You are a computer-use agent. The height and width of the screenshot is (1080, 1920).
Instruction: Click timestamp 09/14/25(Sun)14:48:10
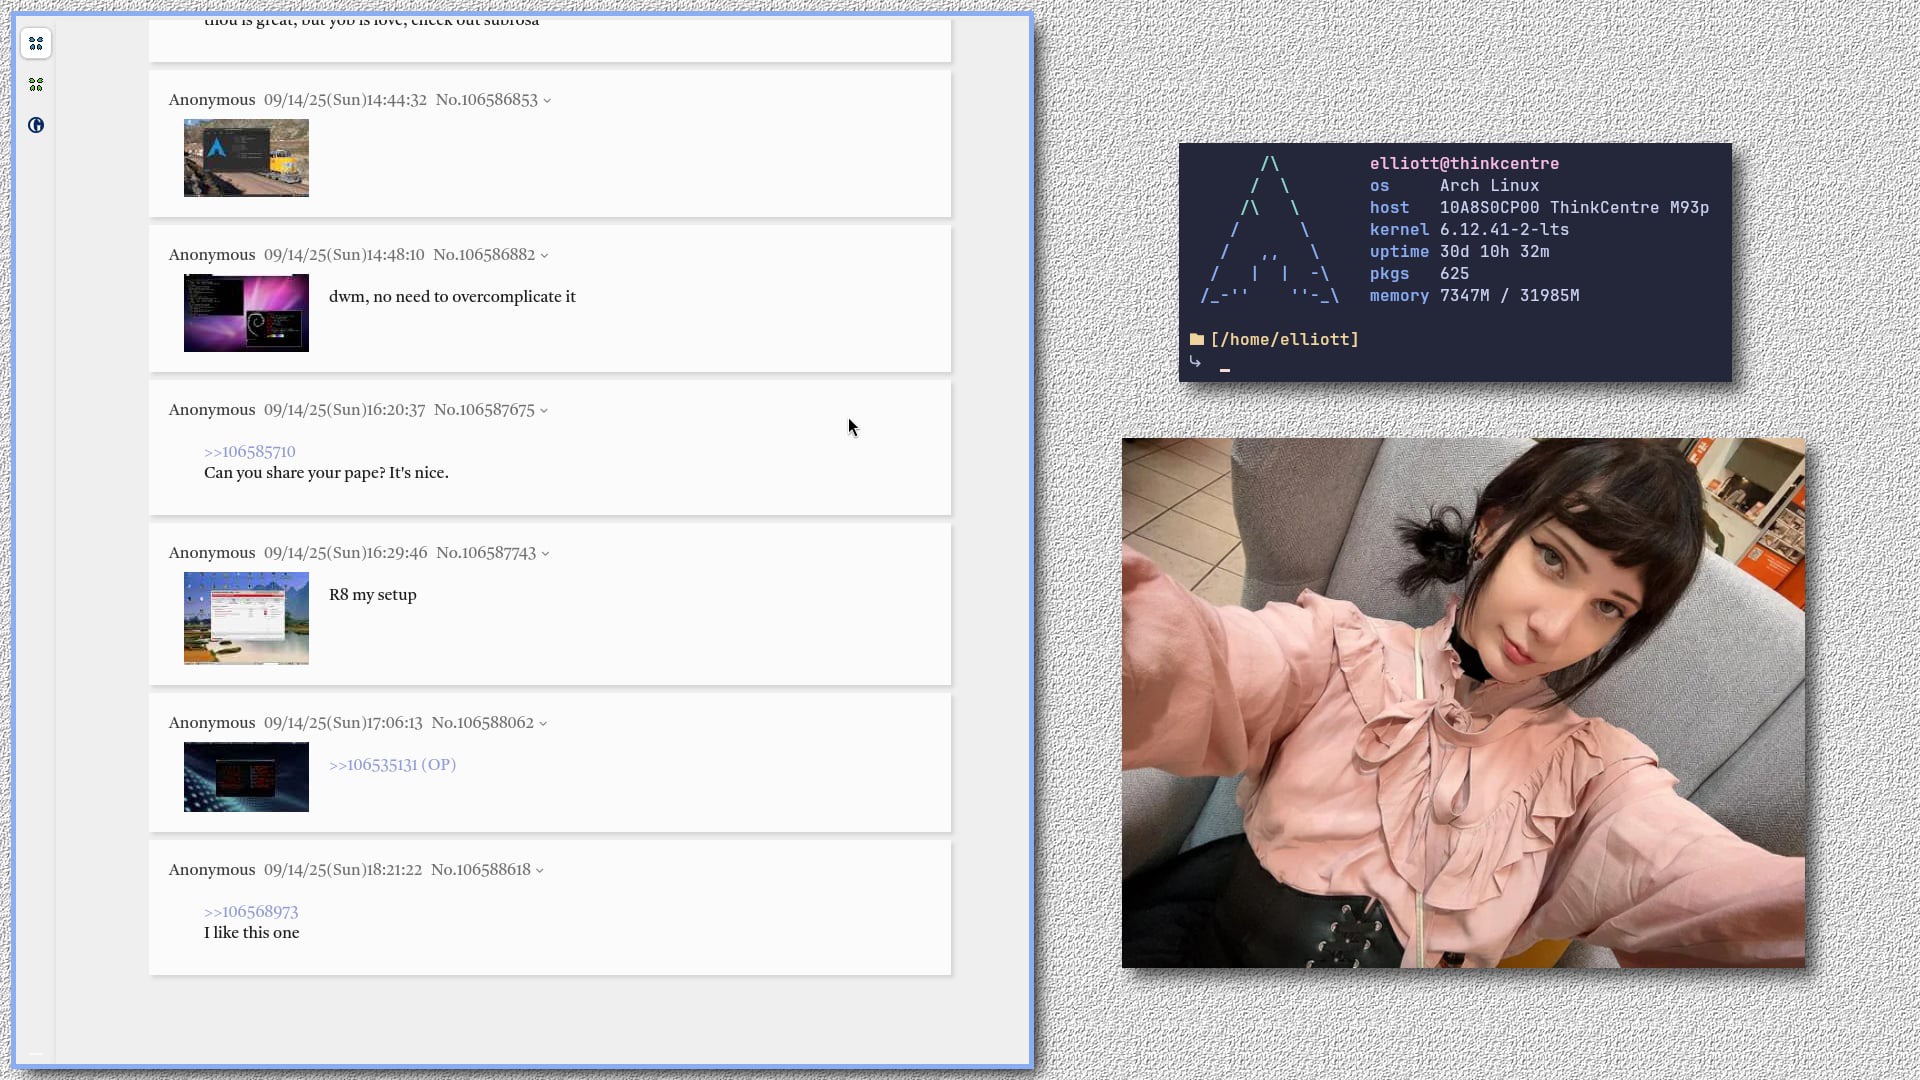click(344, 255)
